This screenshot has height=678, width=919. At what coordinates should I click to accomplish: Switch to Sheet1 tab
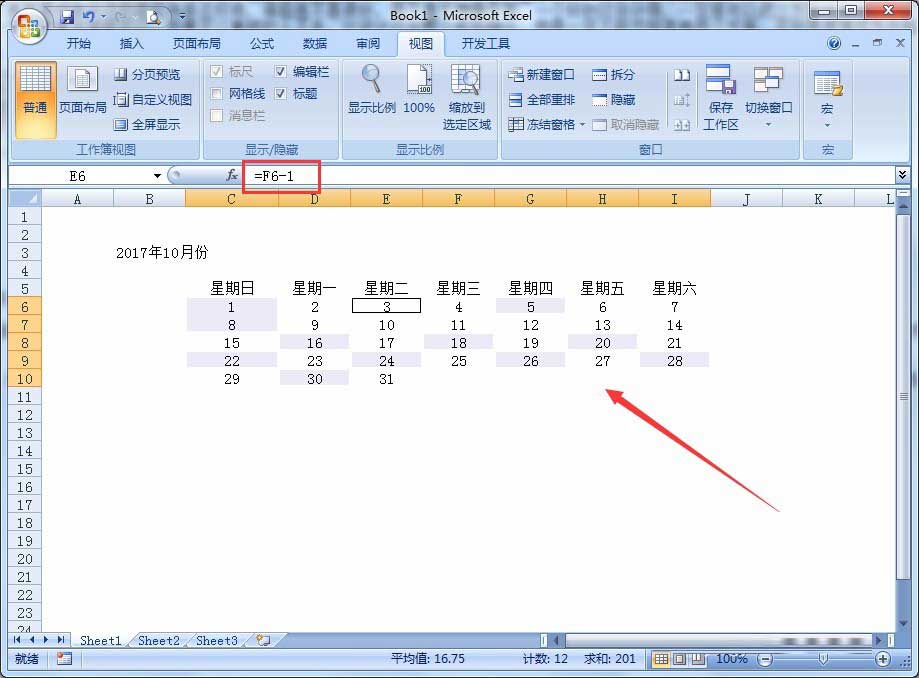pyautogui.click(x=100, y=640)
